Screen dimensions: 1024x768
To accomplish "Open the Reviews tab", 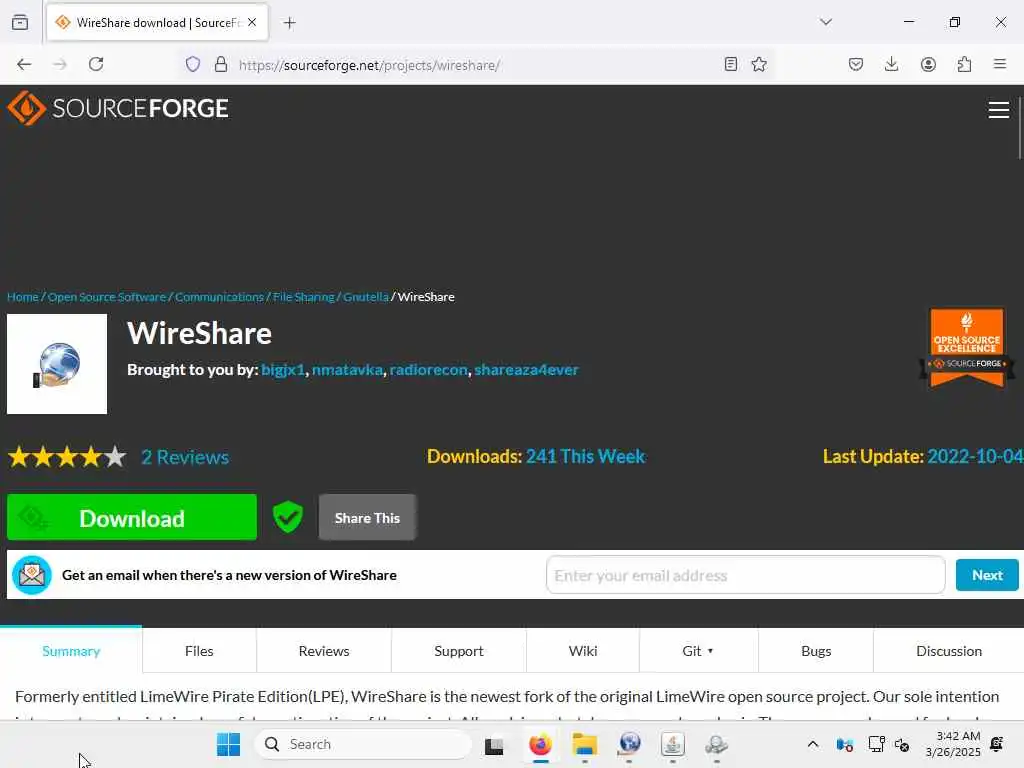I will pos(324,650).
